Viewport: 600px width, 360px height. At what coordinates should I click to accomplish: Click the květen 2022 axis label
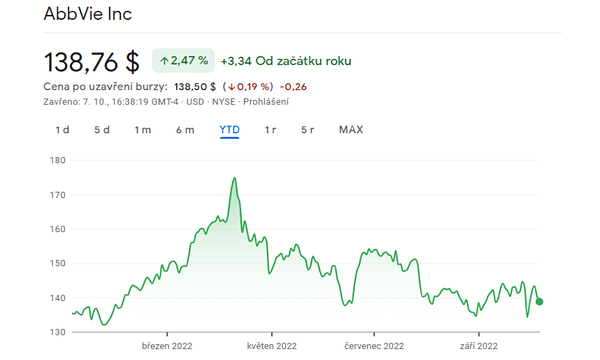point(272,346)
